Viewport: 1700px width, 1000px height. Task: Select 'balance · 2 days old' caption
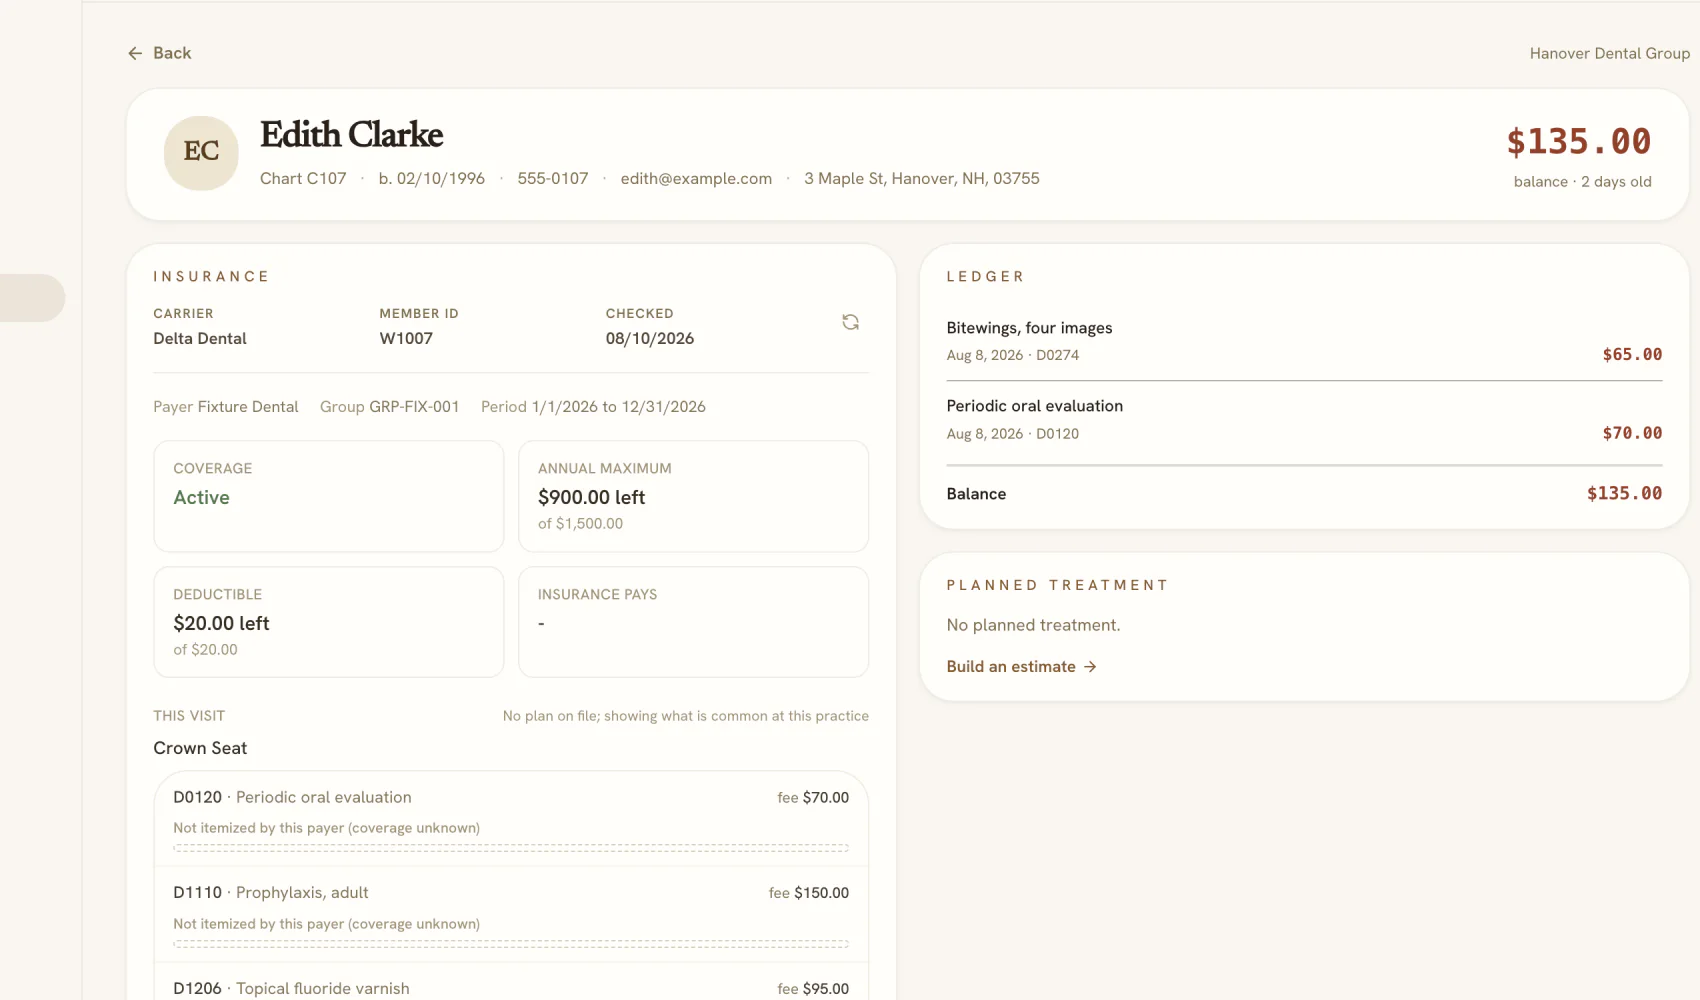pos(1582,182)
